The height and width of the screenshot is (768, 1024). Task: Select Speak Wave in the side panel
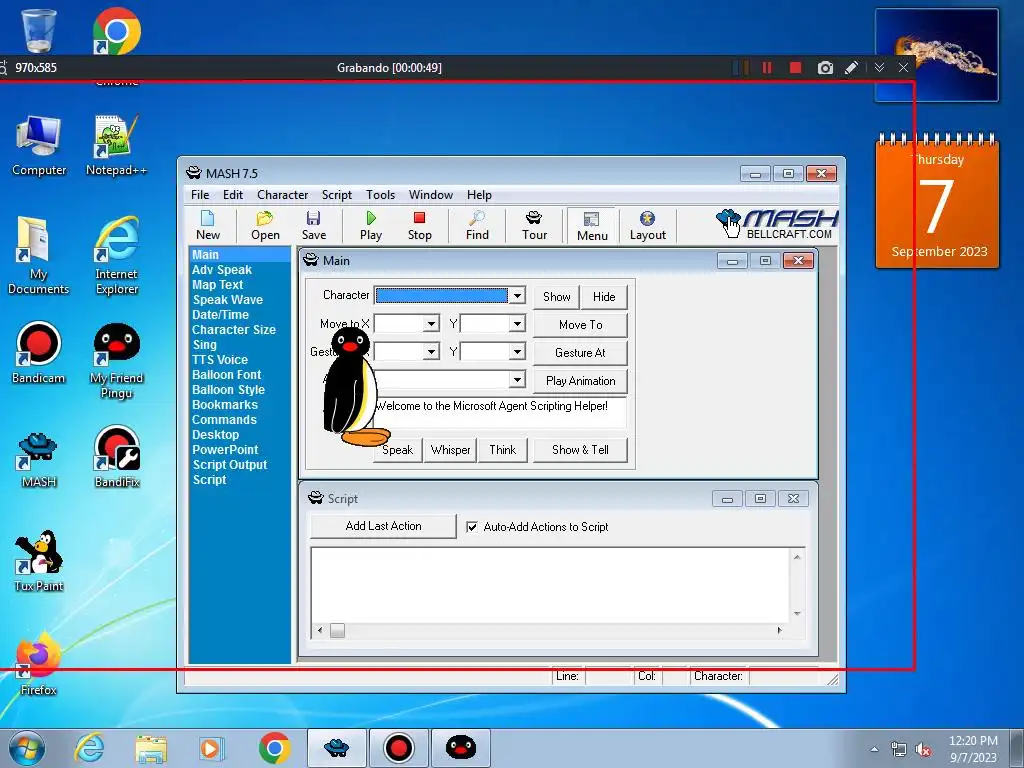pos(227,300)
